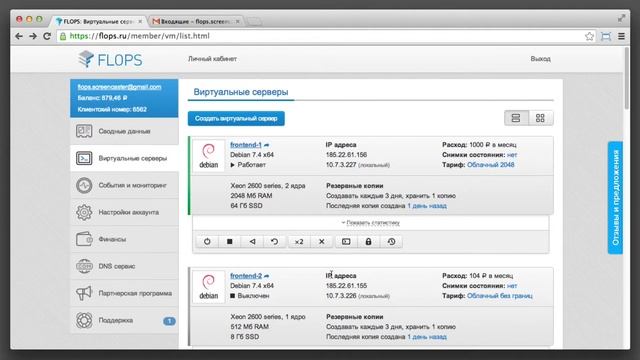640x360 pixels.
Task: Bookmark this page with the star
Action: pyautogui.click(x=589, y=36)
